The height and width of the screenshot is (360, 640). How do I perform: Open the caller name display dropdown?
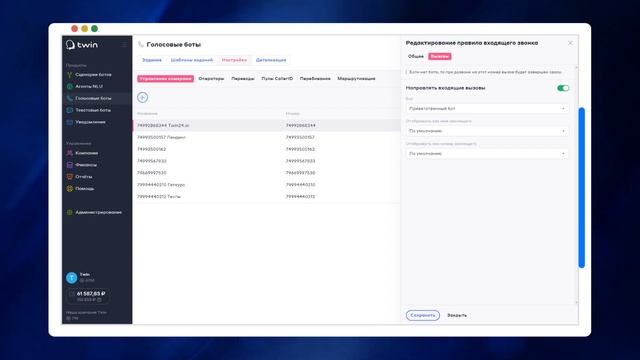(x=487, y=131)
